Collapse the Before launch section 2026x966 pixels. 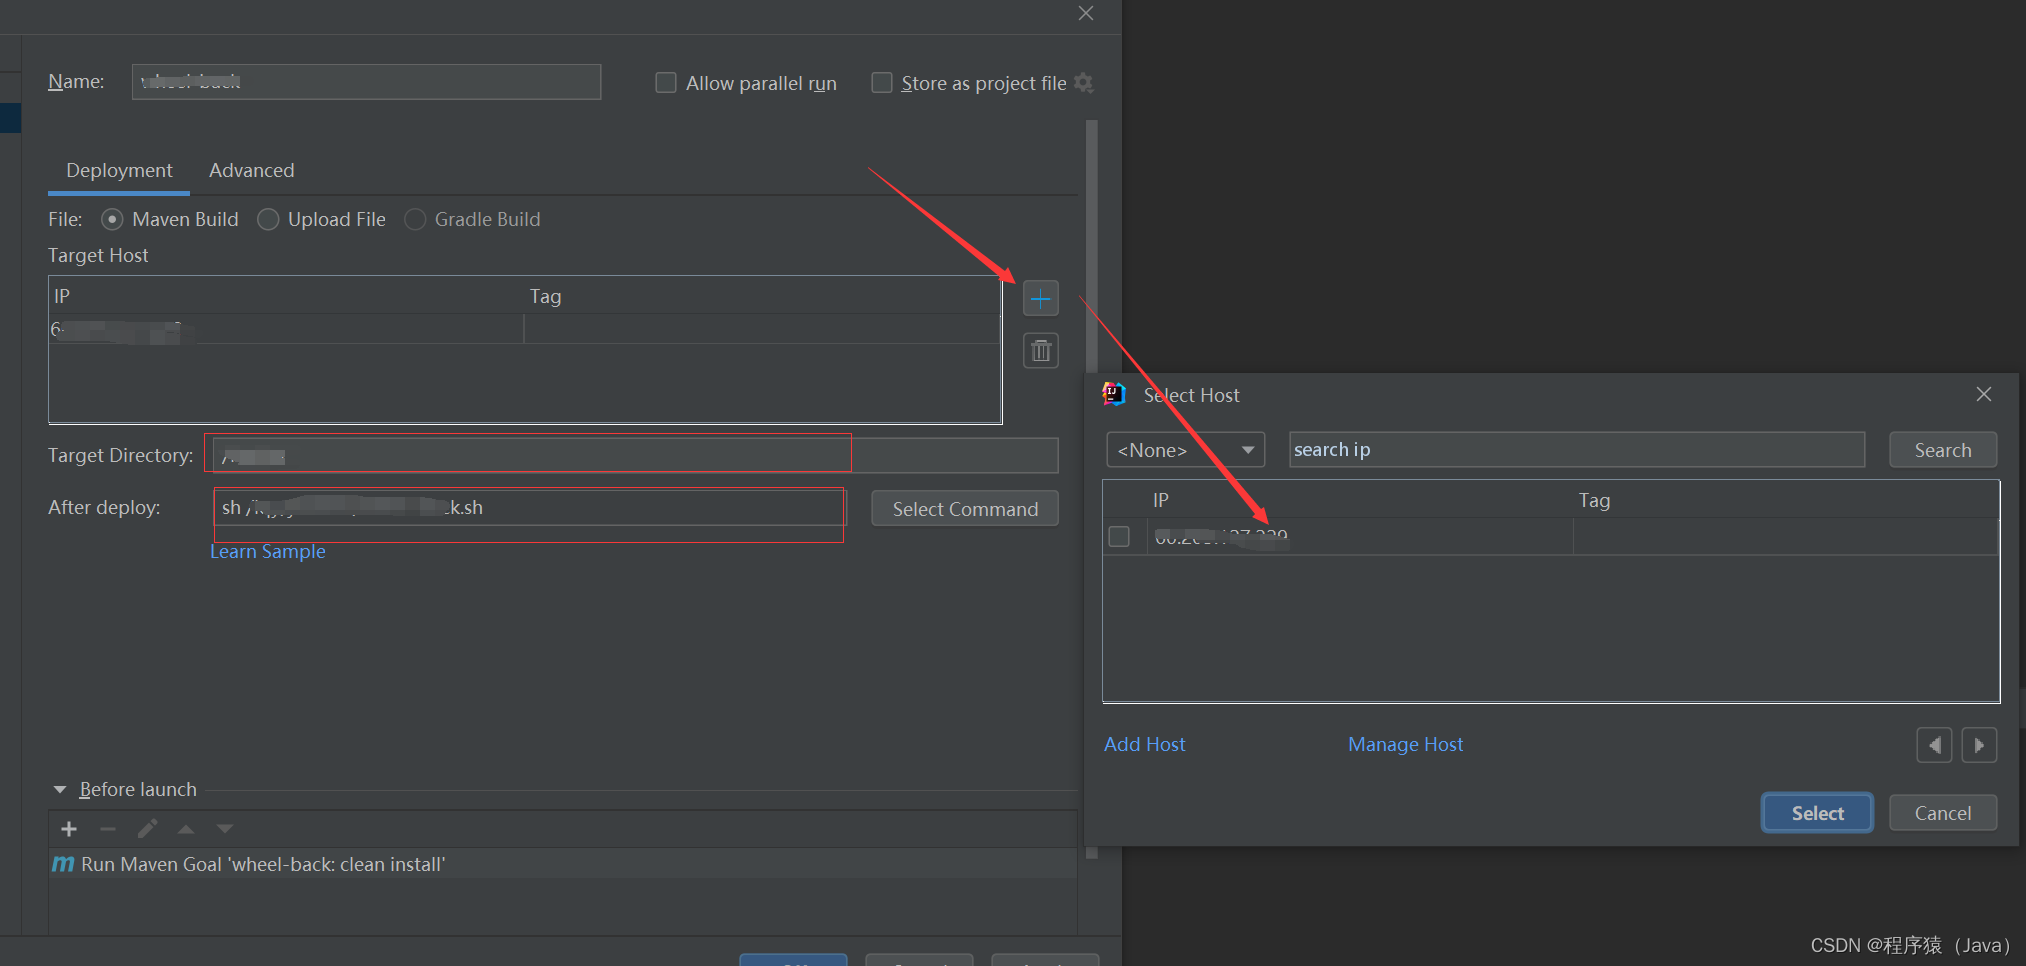pyautogui.click(x=60, y=790)
